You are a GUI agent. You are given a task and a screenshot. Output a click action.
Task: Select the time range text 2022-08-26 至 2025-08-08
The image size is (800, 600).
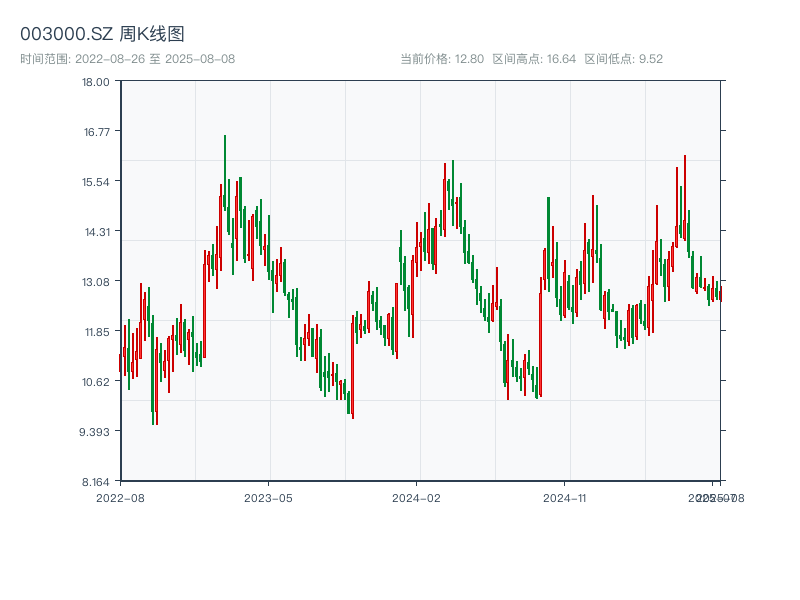tap(155, 59)
